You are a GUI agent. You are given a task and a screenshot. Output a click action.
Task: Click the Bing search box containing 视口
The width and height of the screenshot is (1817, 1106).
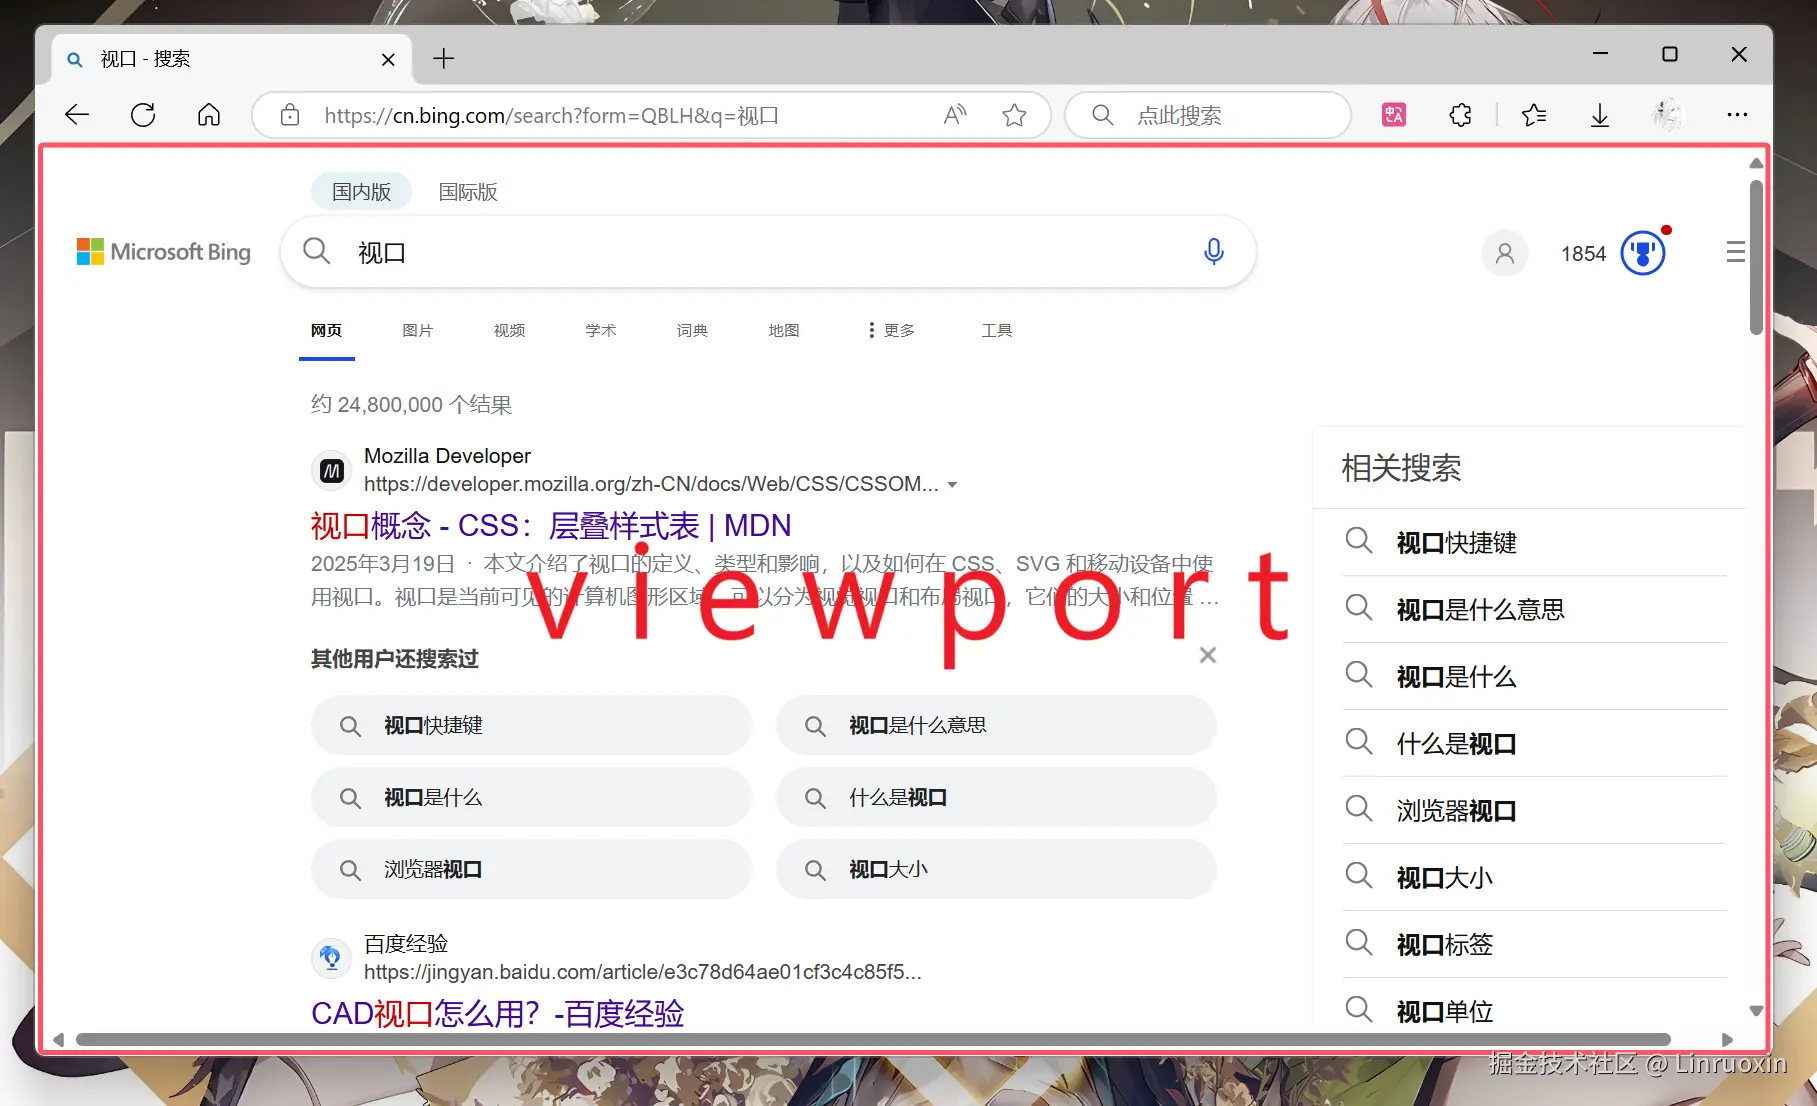[768, 252]
